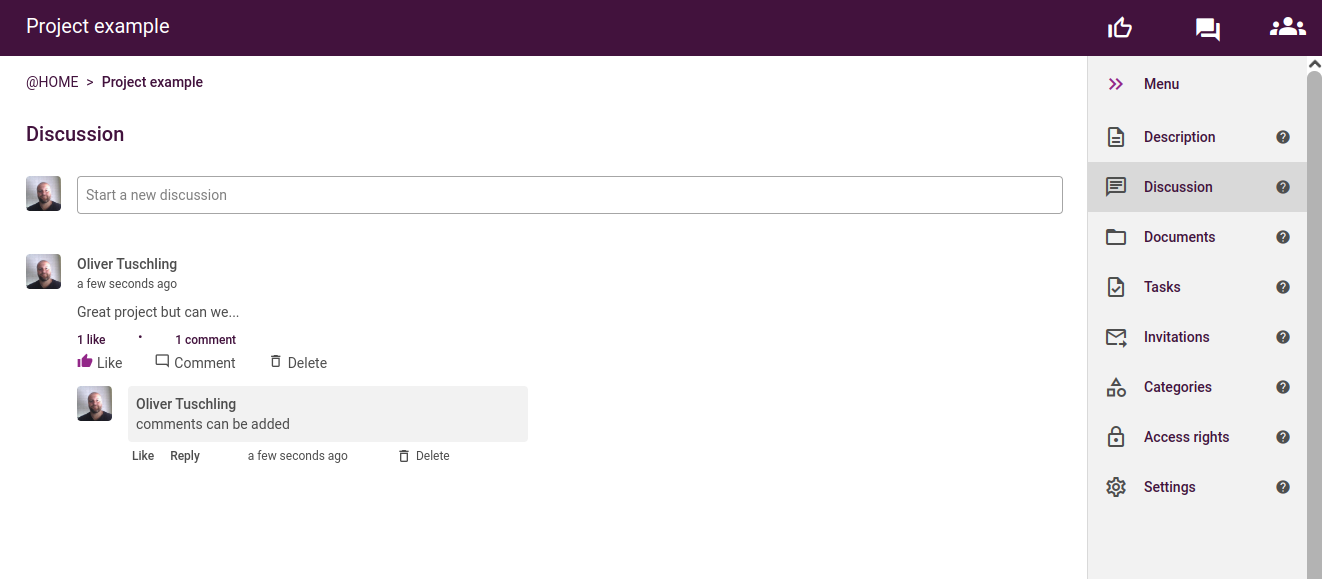Image resolution: width=1324 pixels, height=579 pixels.
Task: Click the Access rights lock icon
Action: coord(1116,437)
